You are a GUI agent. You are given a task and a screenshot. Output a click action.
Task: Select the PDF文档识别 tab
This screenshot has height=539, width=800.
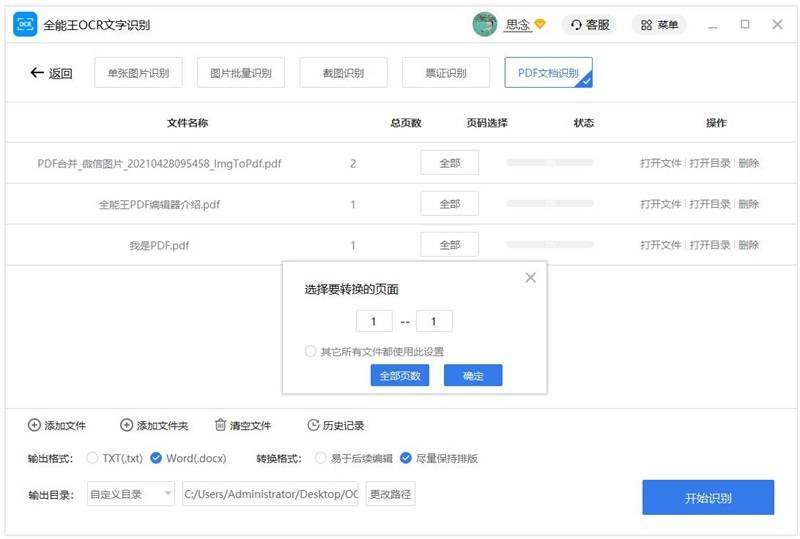(548, 73)
